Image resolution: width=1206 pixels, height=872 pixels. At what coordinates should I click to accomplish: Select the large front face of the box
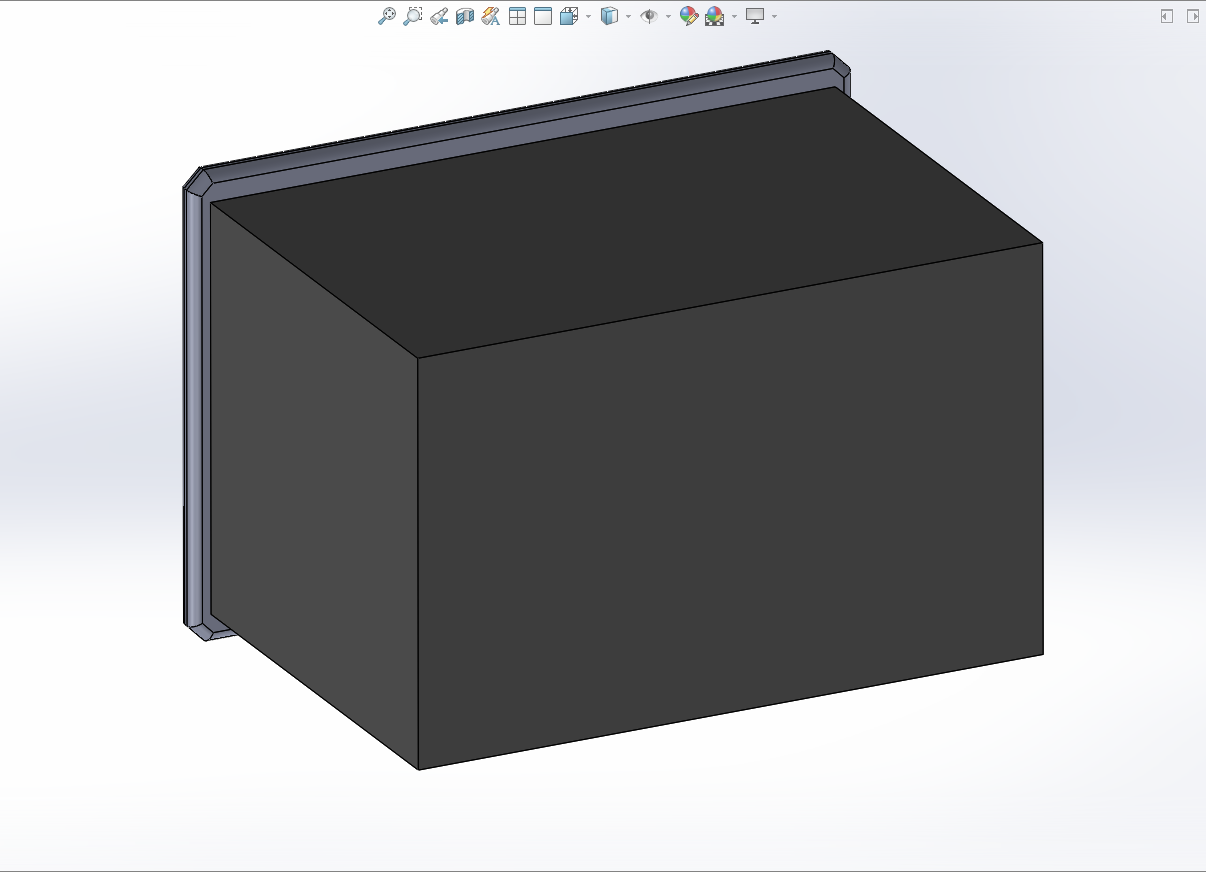[730, 505]
